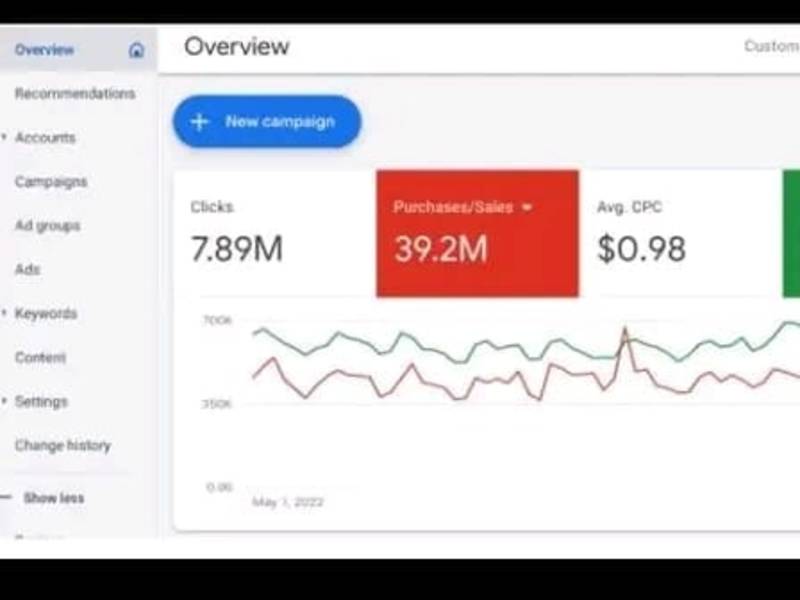Expand the Accounts section arrow

(x=4, y=137)
